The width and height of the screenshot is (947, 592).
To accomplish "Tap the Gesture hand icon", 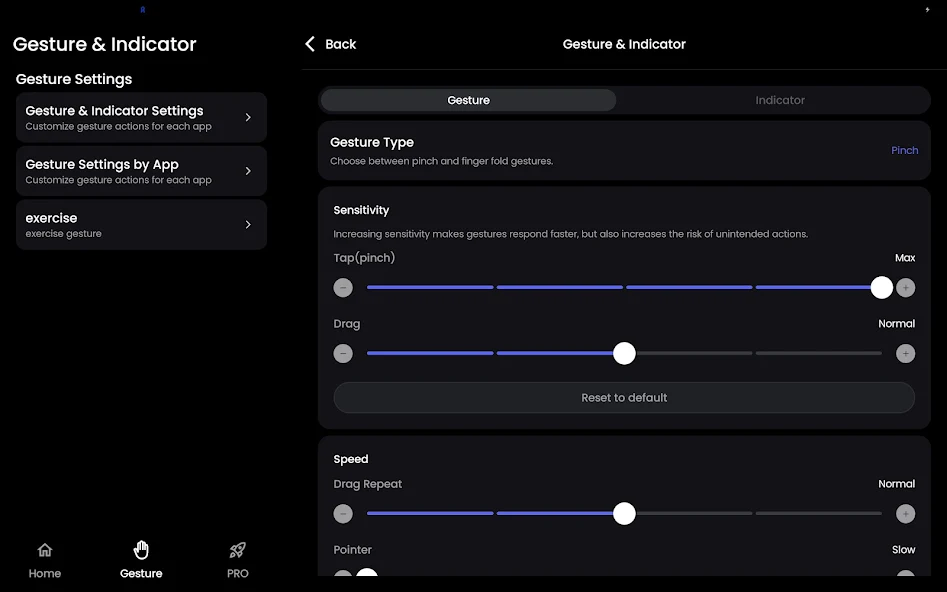I will (141, 550).
